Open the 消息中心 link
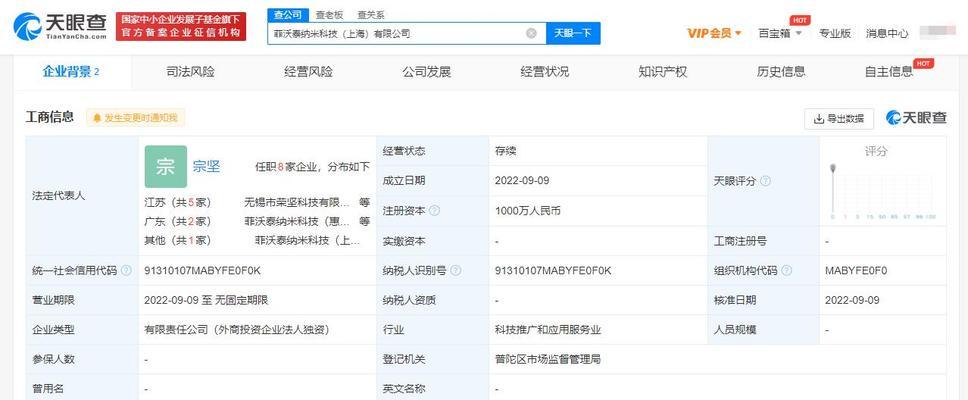 [x=887, y=33]
